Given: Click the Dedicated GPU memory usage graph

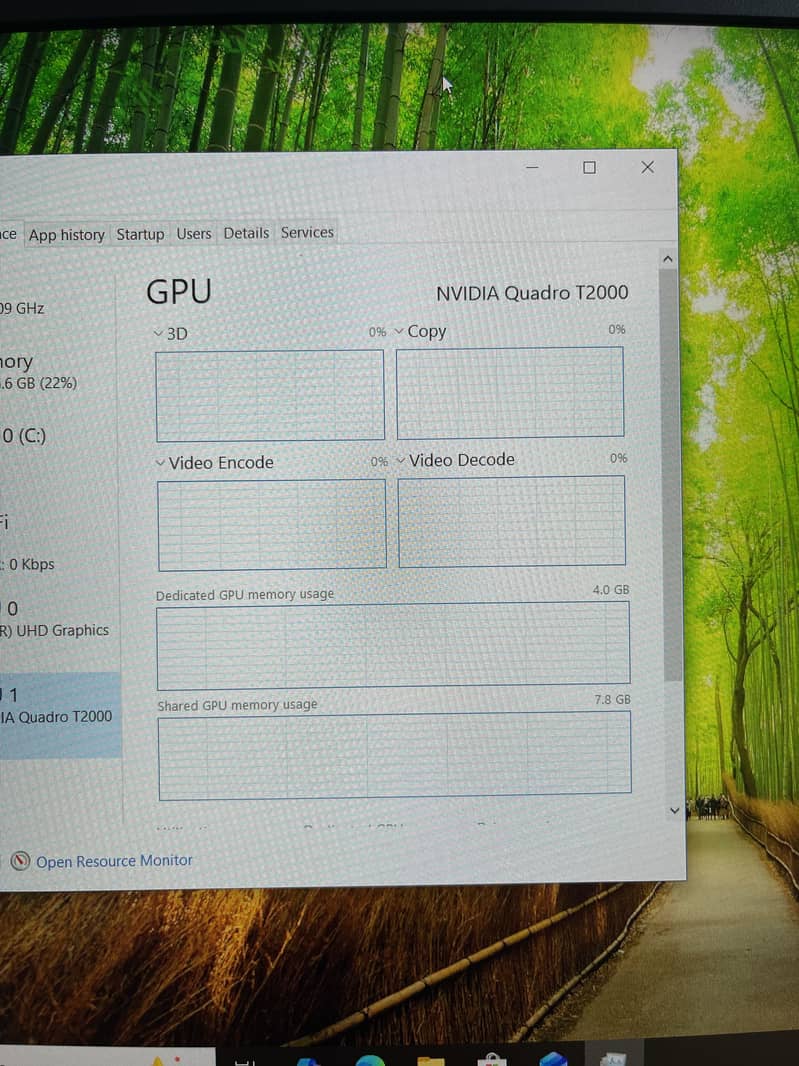Looking at the screenshot, I should click(393, 645).
